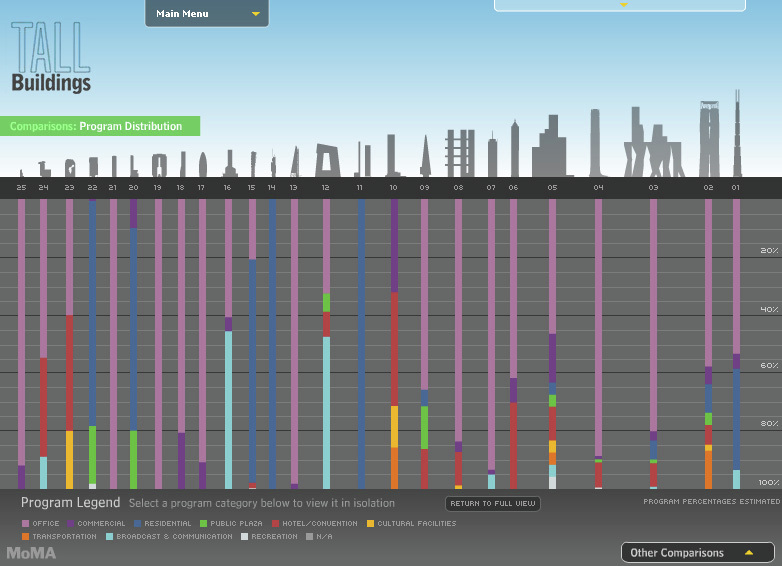Click the bar for building 05

pyautogui.click(x=552, y=344)
